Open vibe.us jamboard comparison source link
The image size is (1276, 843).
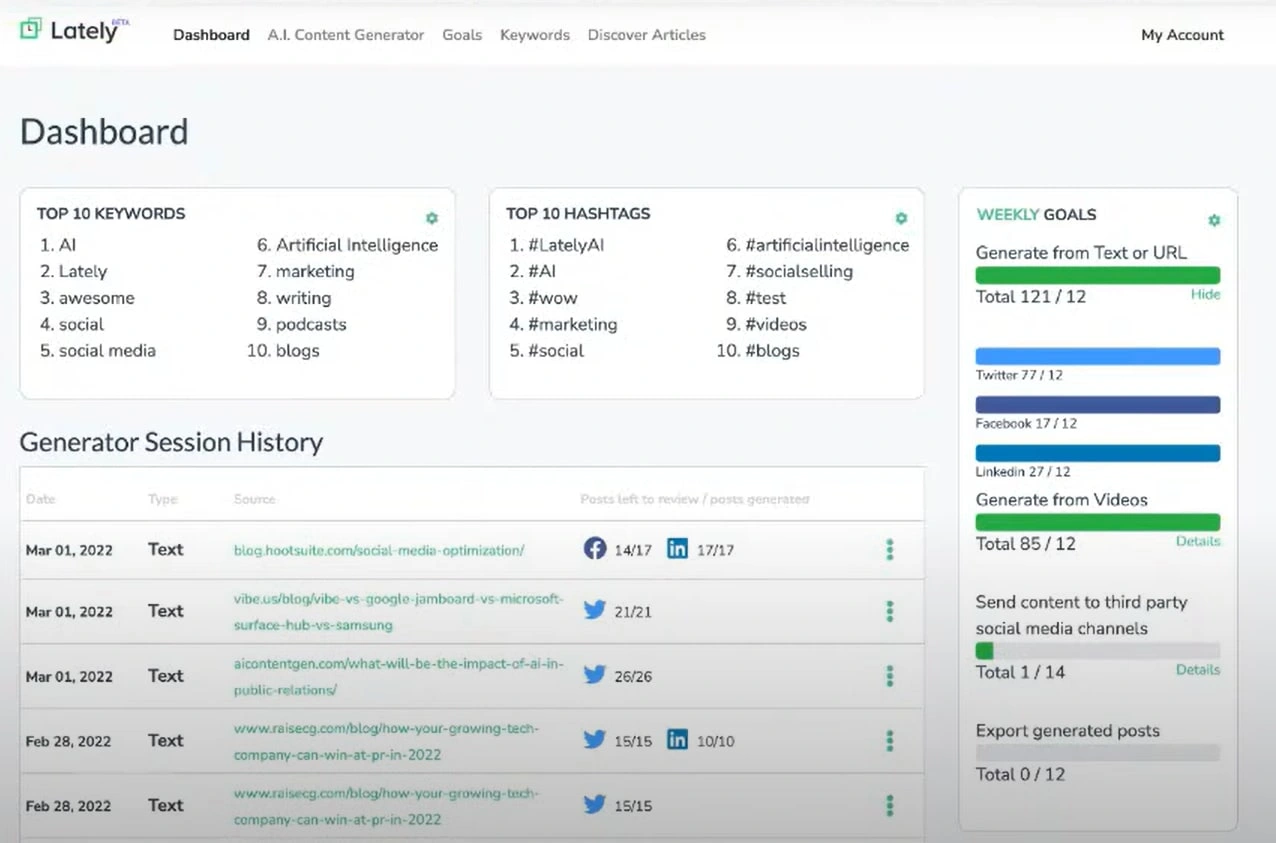(398, 612)
